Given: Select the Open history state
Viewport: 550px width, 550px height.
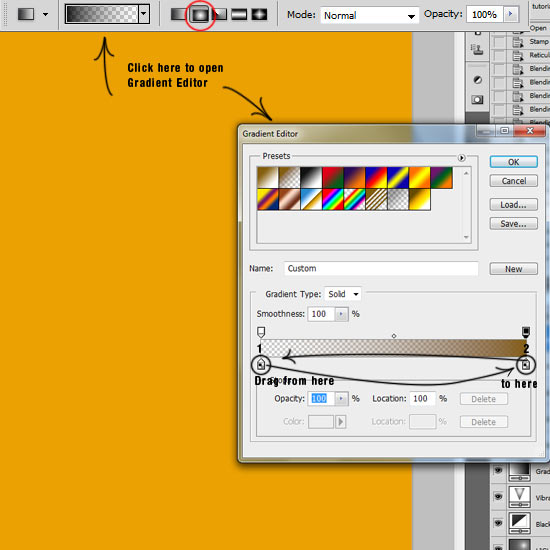Looking at the screenshot, I should [538, 28].
